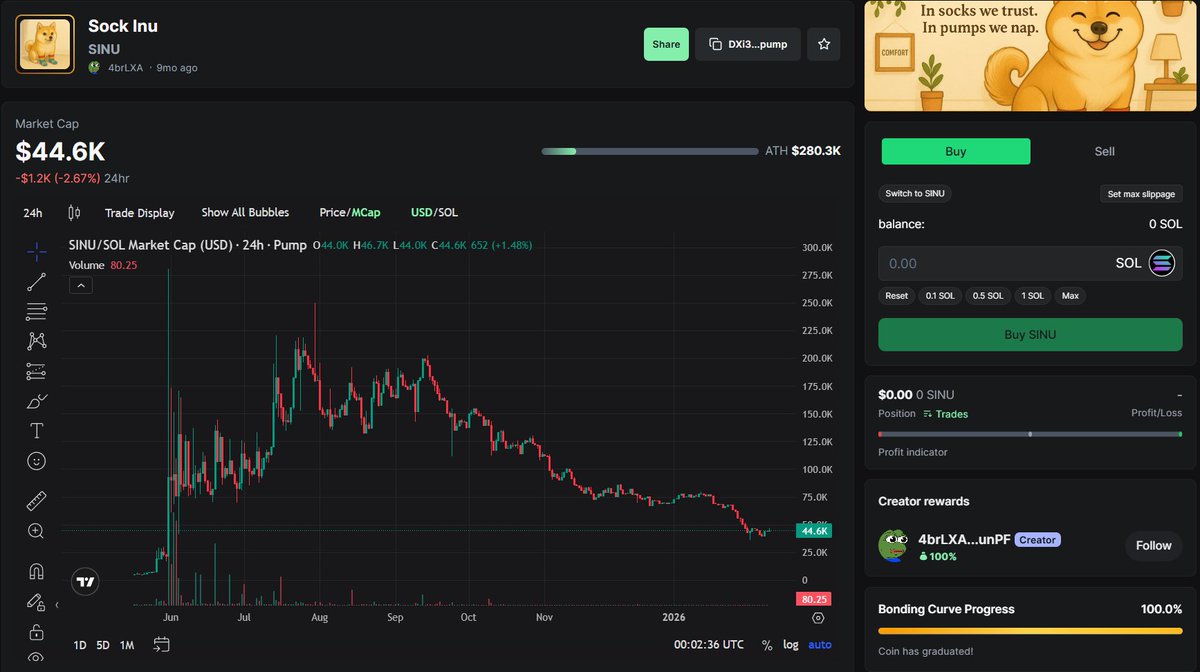The image size is (1200, 672).
Task: Activate the zoom in tool
Action: [x=37, y=531]
